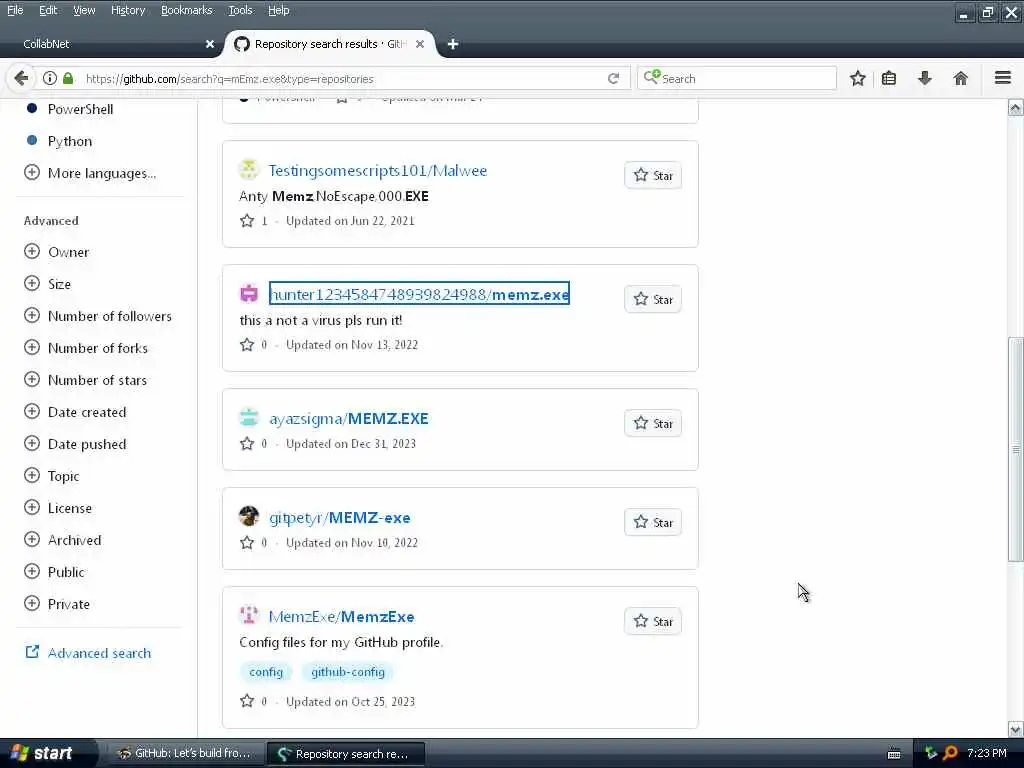The image size is (1024, 768).
Task: Click the green padlock security icon
Action: pos(68,78)
